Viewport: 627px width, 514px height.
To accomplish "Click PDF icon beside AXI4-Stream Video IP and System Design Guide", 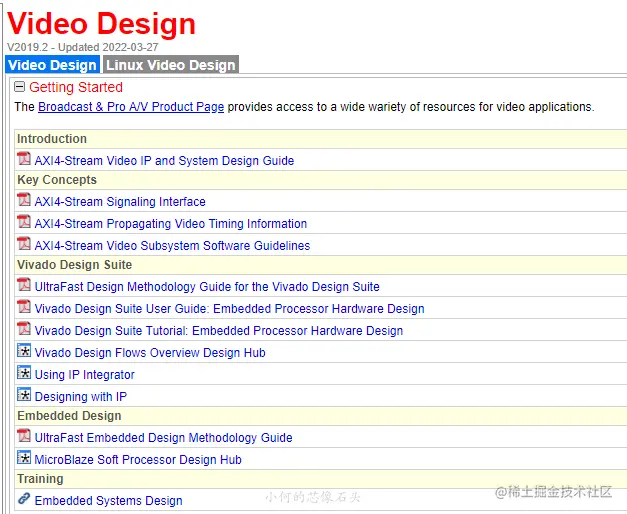I will tap(24, 158).
